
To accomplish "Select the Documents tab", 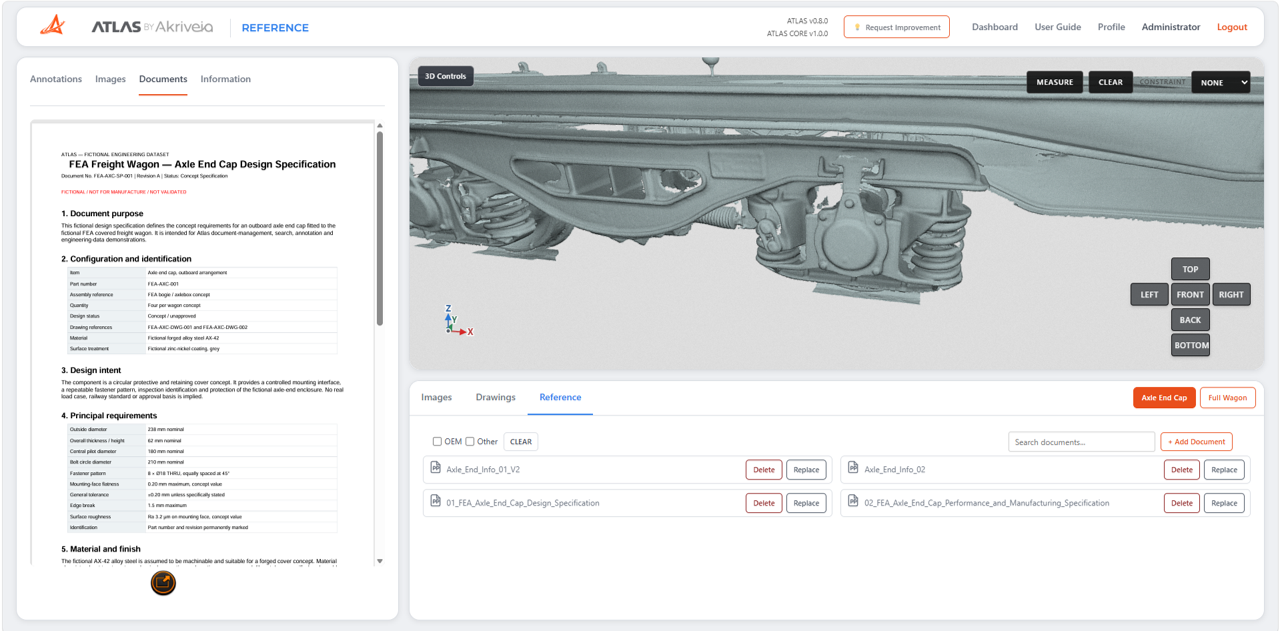I will click(x=163, y=79).
